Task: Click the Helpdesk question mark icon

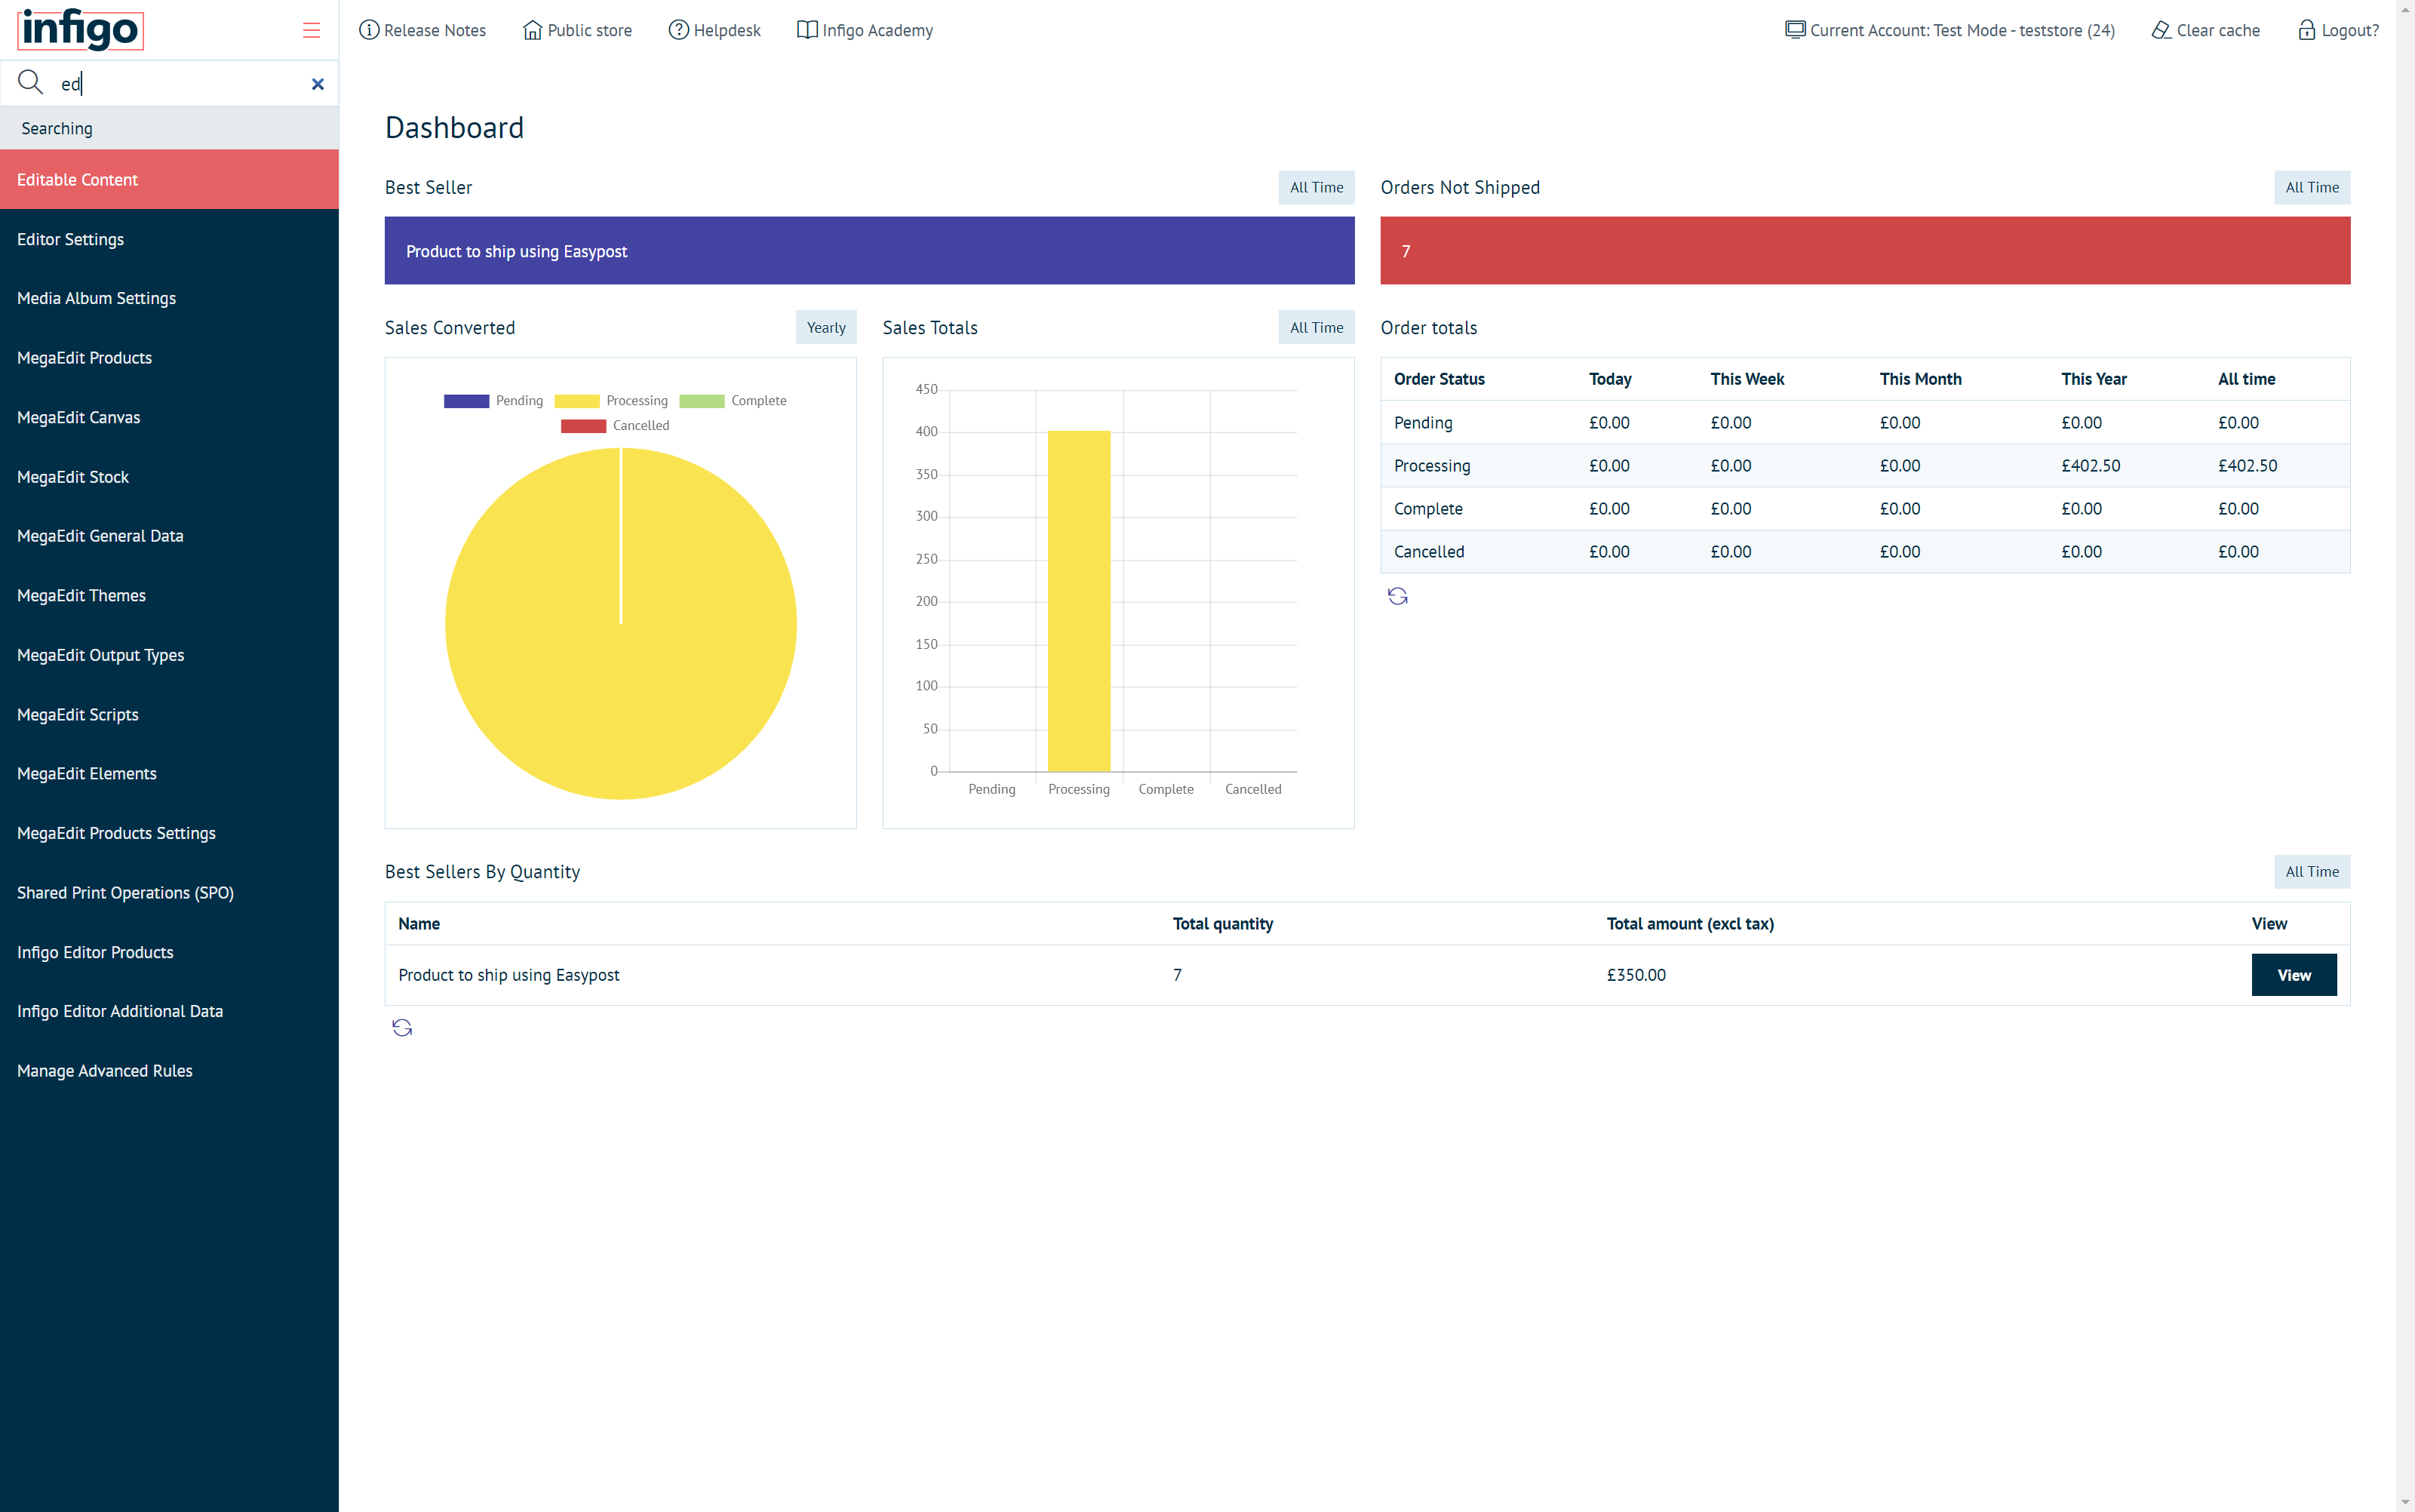Action: [x=678, y=30]
